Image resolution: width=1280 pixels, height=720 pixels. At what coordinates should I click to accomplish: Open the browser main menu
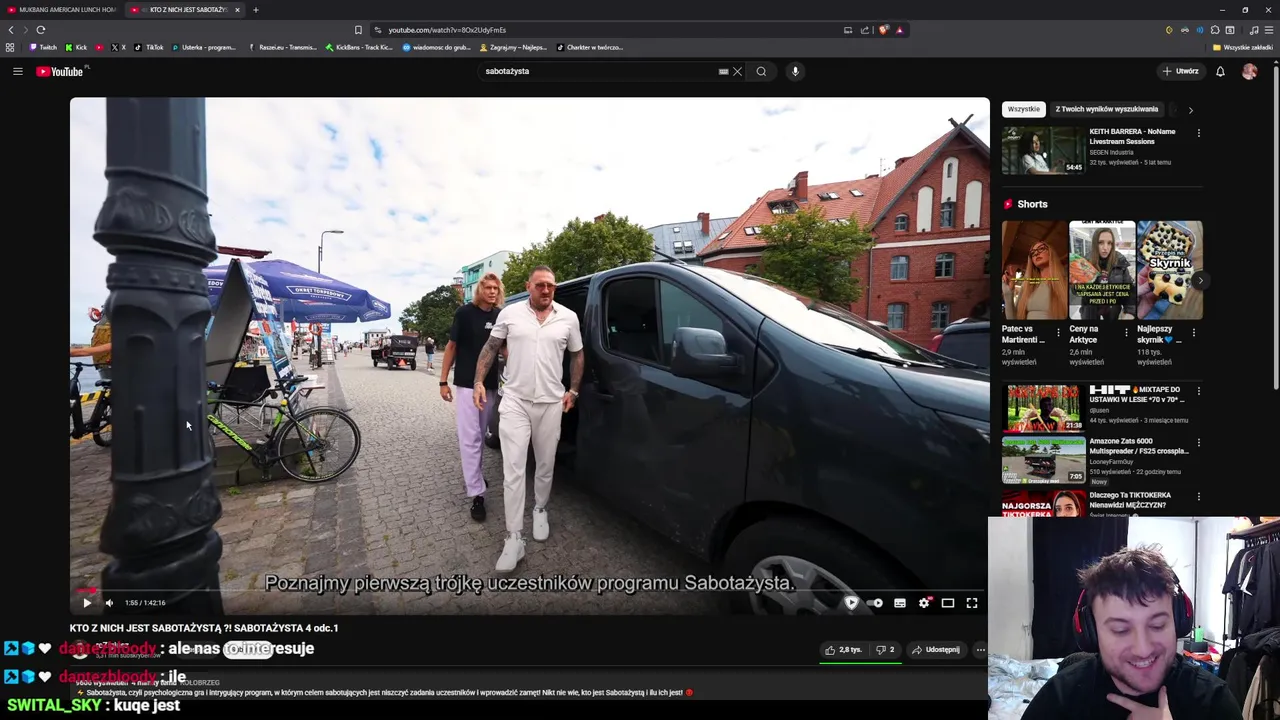[x=1269, y=30]
